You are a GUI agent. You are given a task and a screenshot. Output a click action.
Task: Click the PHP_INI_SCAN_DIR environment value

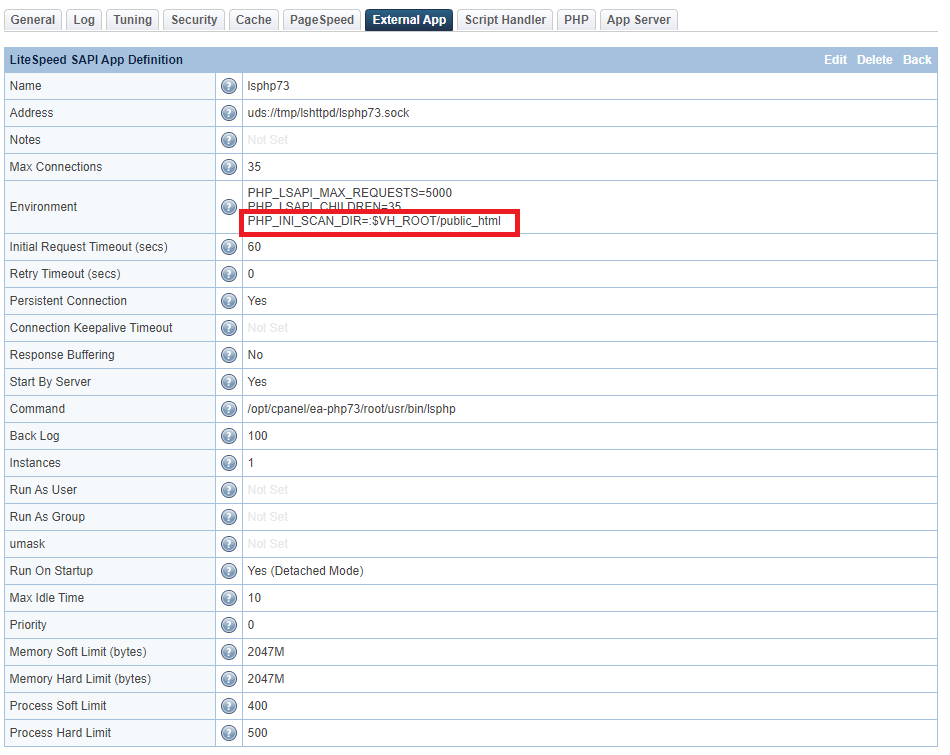click(374, 221)
